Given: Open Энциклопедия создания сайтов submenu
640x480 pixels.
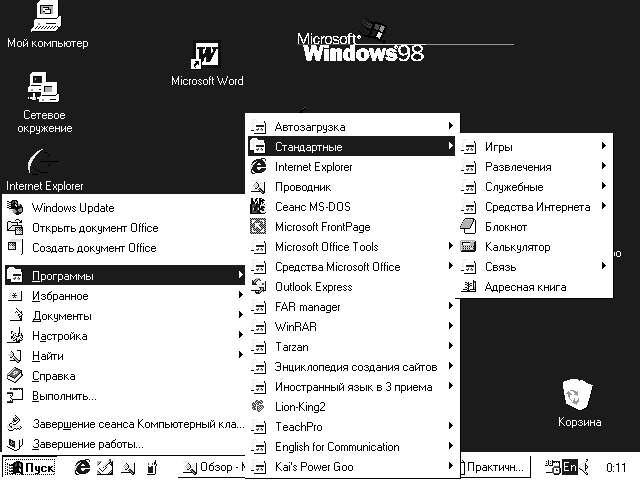Looking at the screenshot, I should [352, 367].
